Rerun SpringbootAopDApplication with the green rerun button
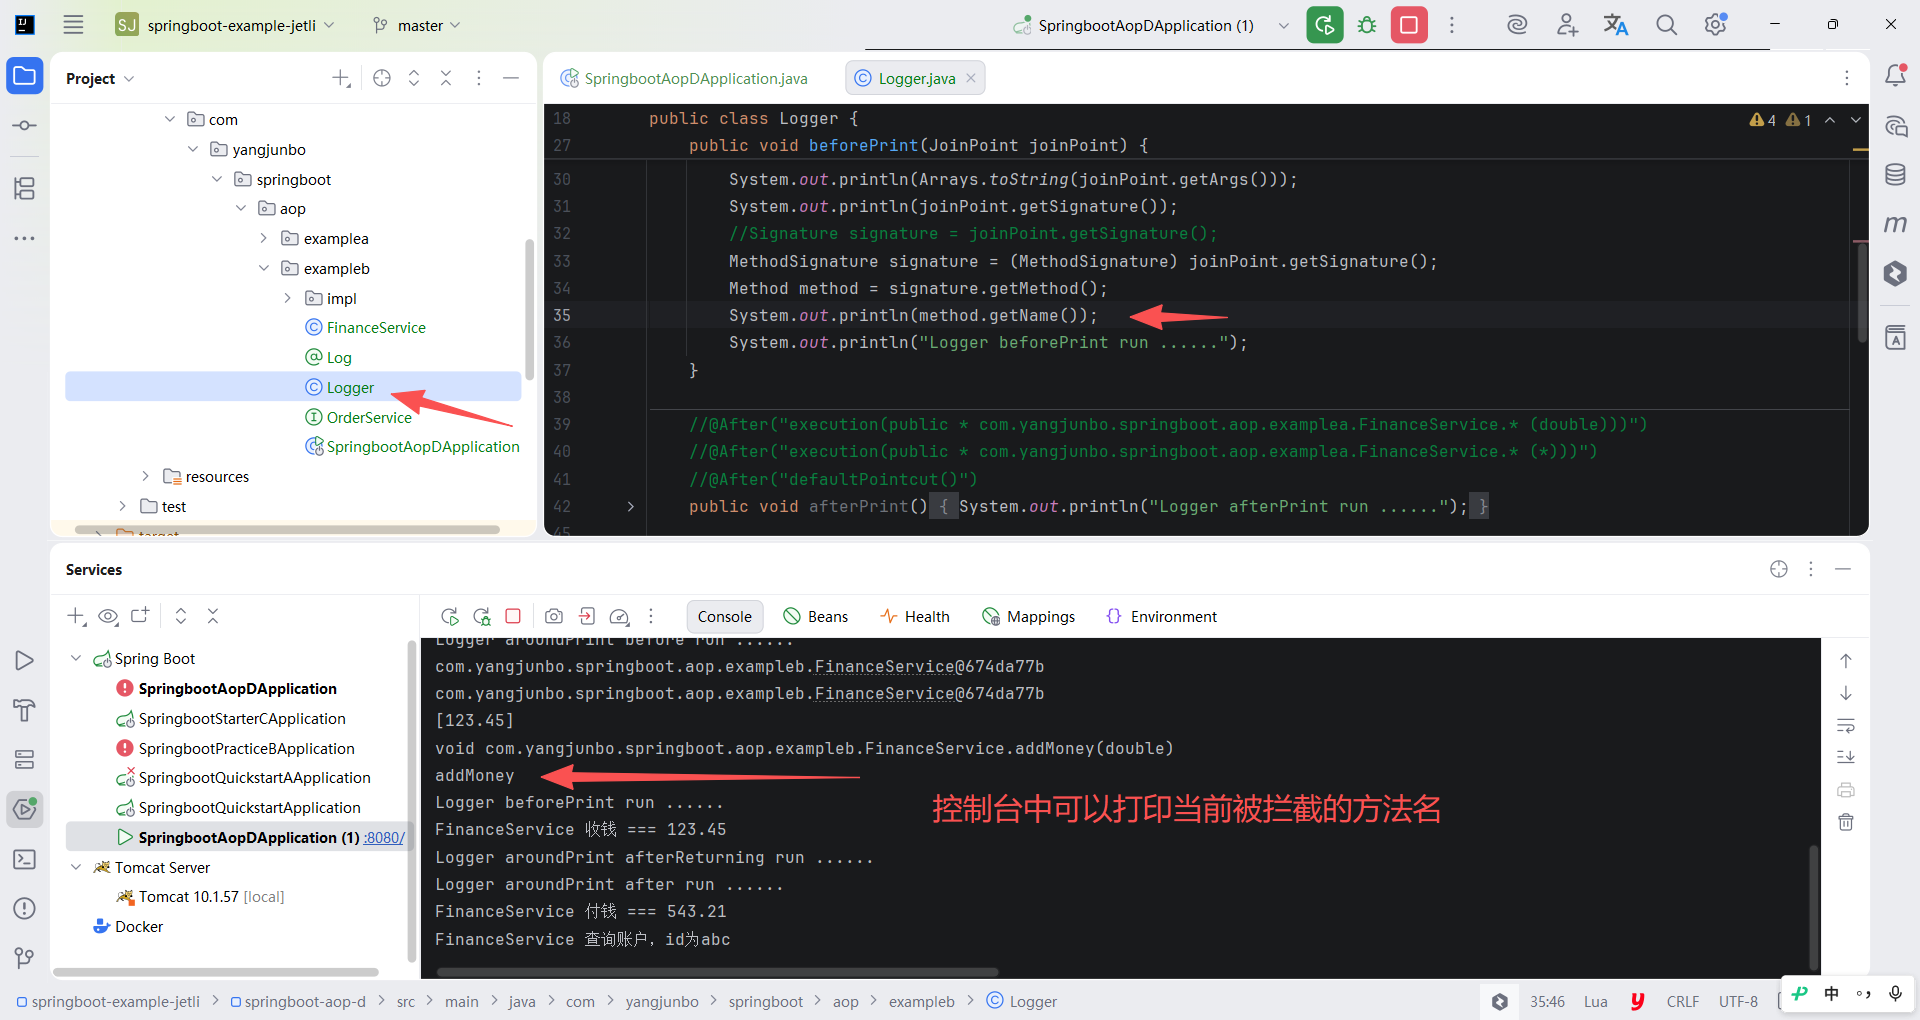 click(x=1324, y=25)
